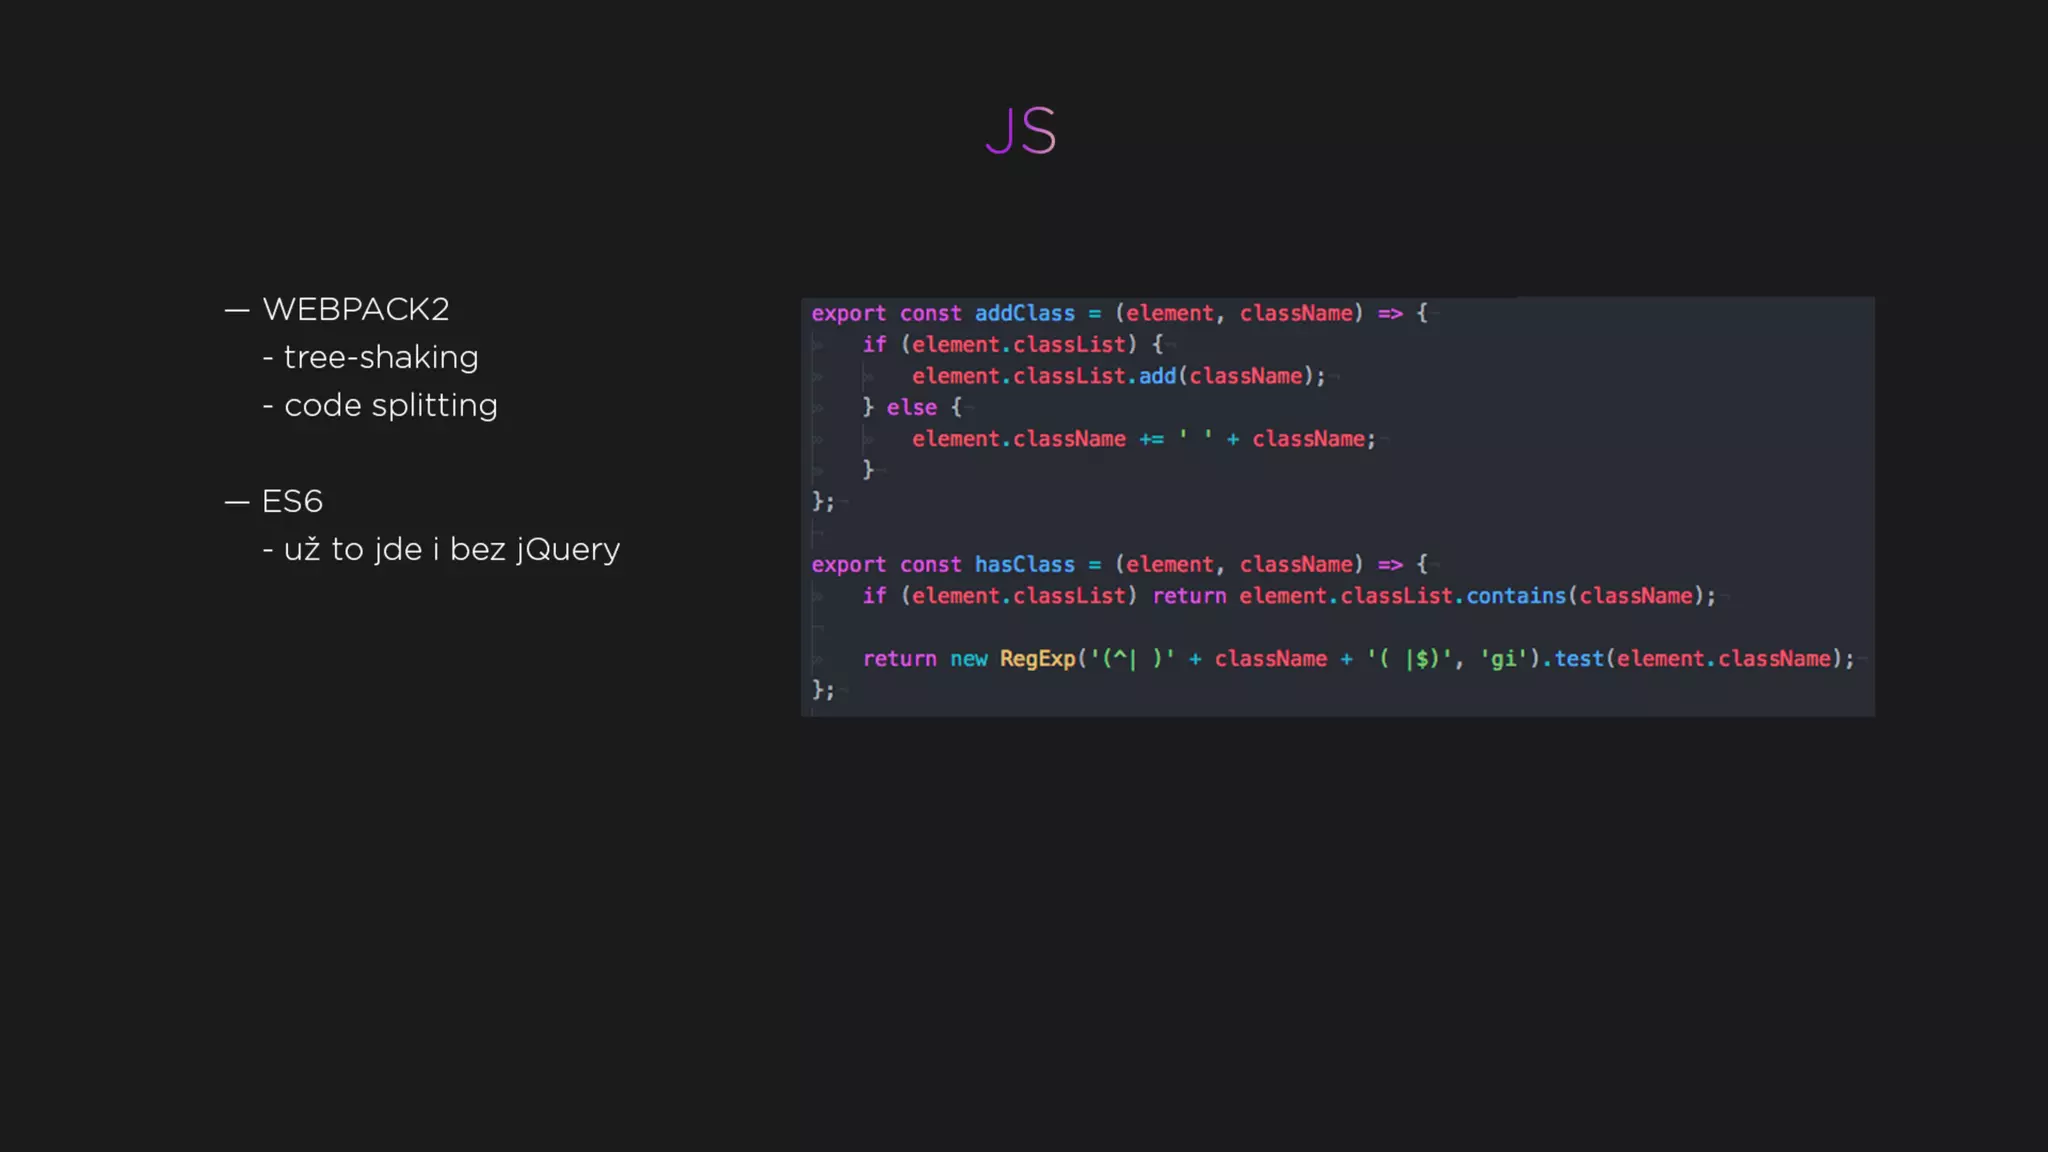Click addClass function name in code

tap(1024, 313)
